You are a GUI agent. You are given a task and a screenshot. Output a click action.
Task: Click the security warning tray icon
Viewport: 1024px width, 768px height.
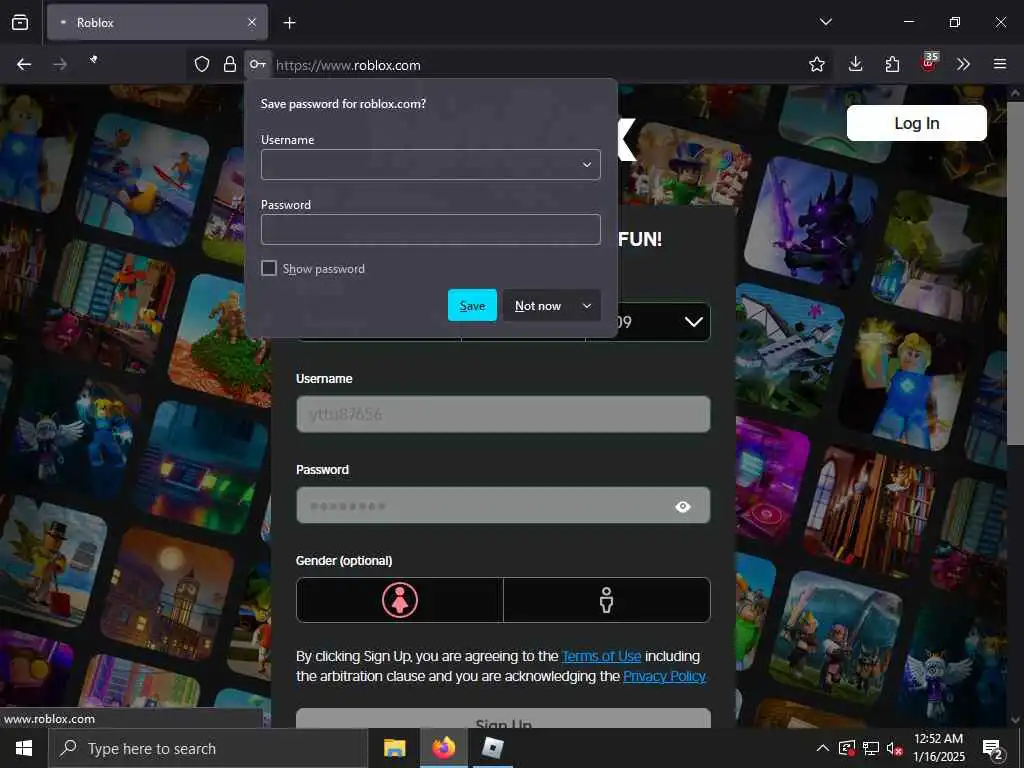click(847, 748)
